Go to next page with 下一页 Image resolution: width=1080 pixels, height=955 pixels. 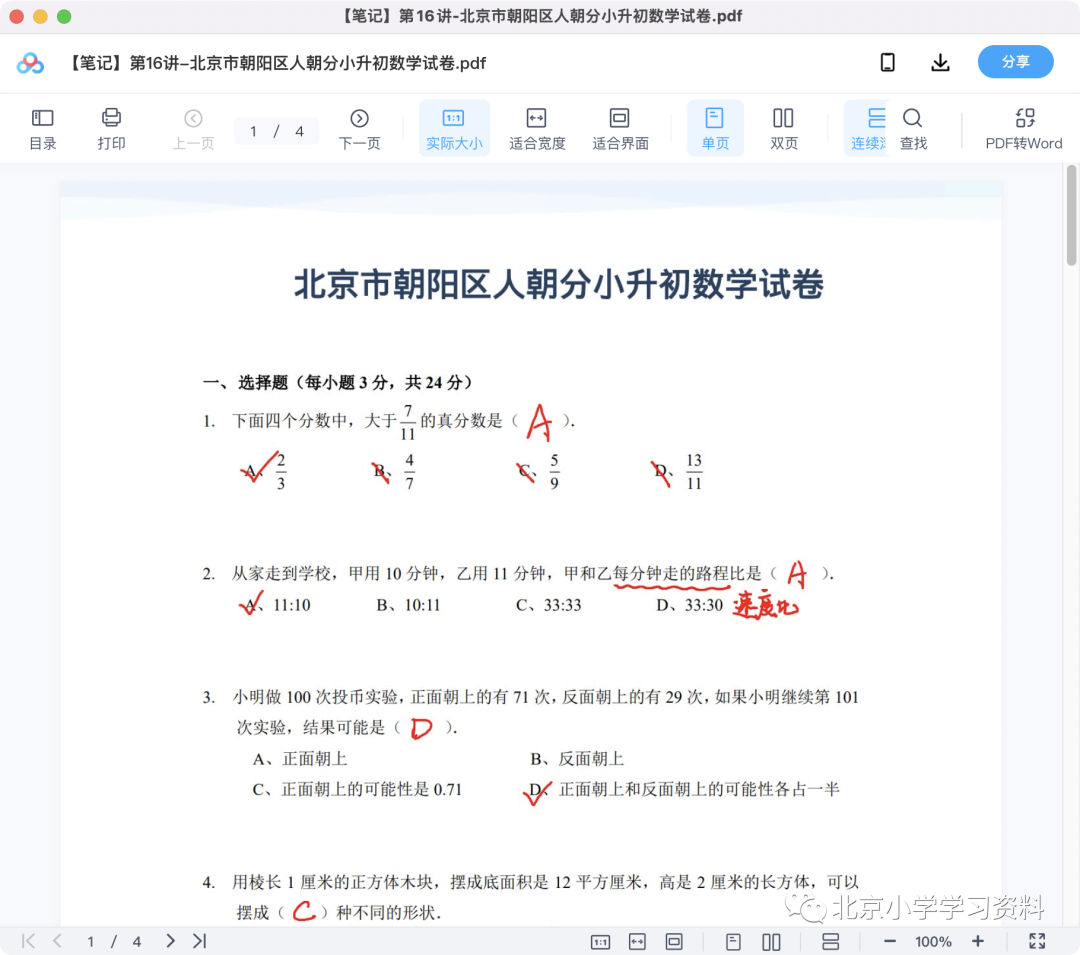359,129
